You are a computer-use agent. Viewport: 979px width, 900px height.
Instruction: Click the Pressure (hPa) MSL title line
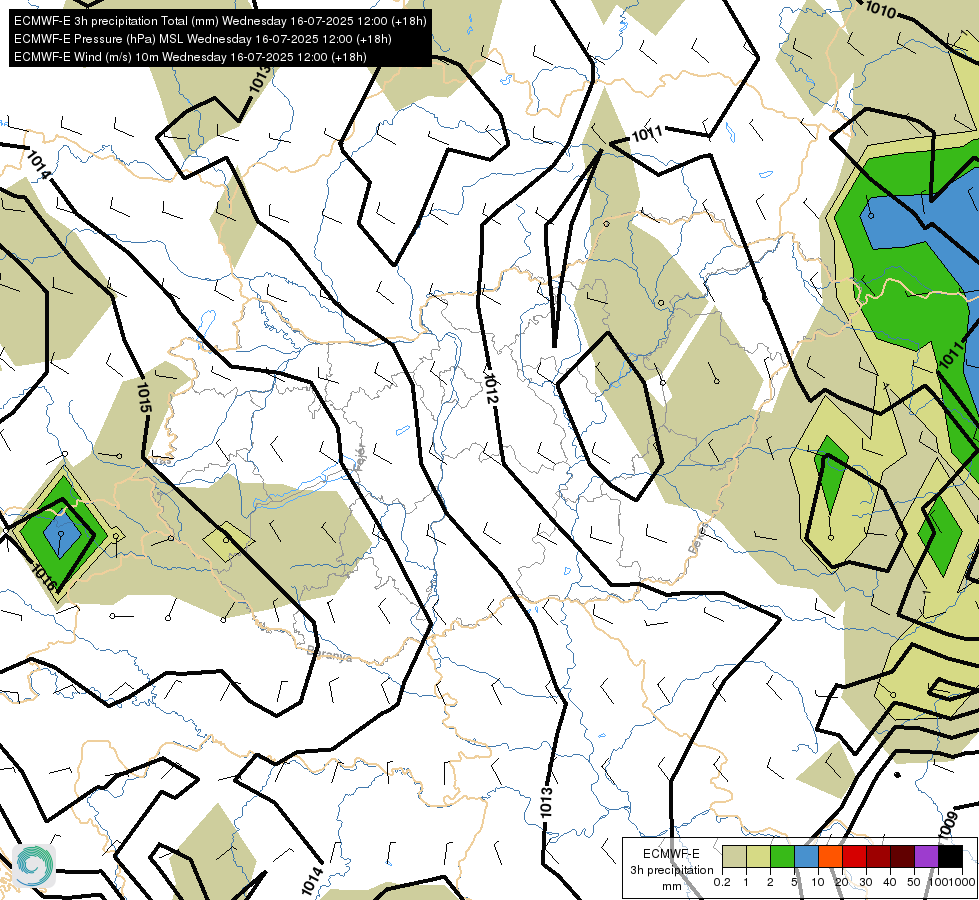202,39
